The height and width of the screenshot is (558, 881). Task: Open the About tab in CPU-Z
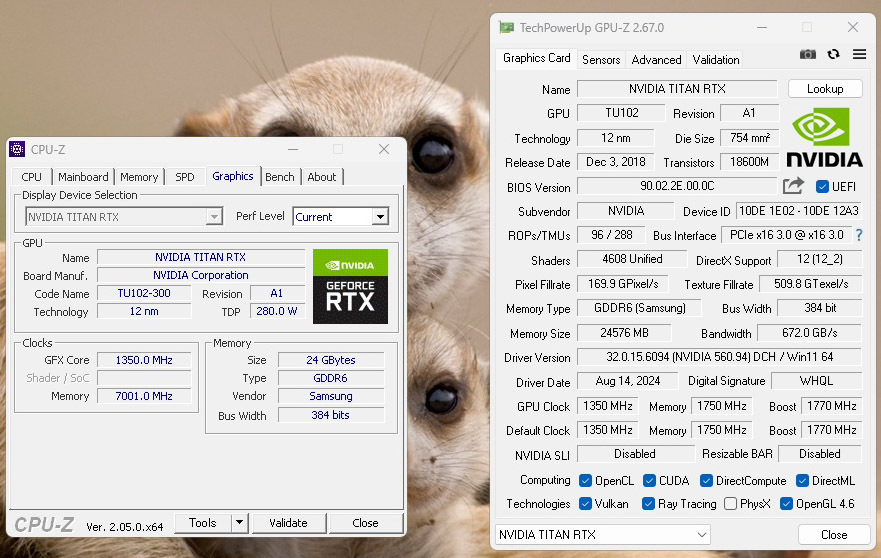[321, 177]
